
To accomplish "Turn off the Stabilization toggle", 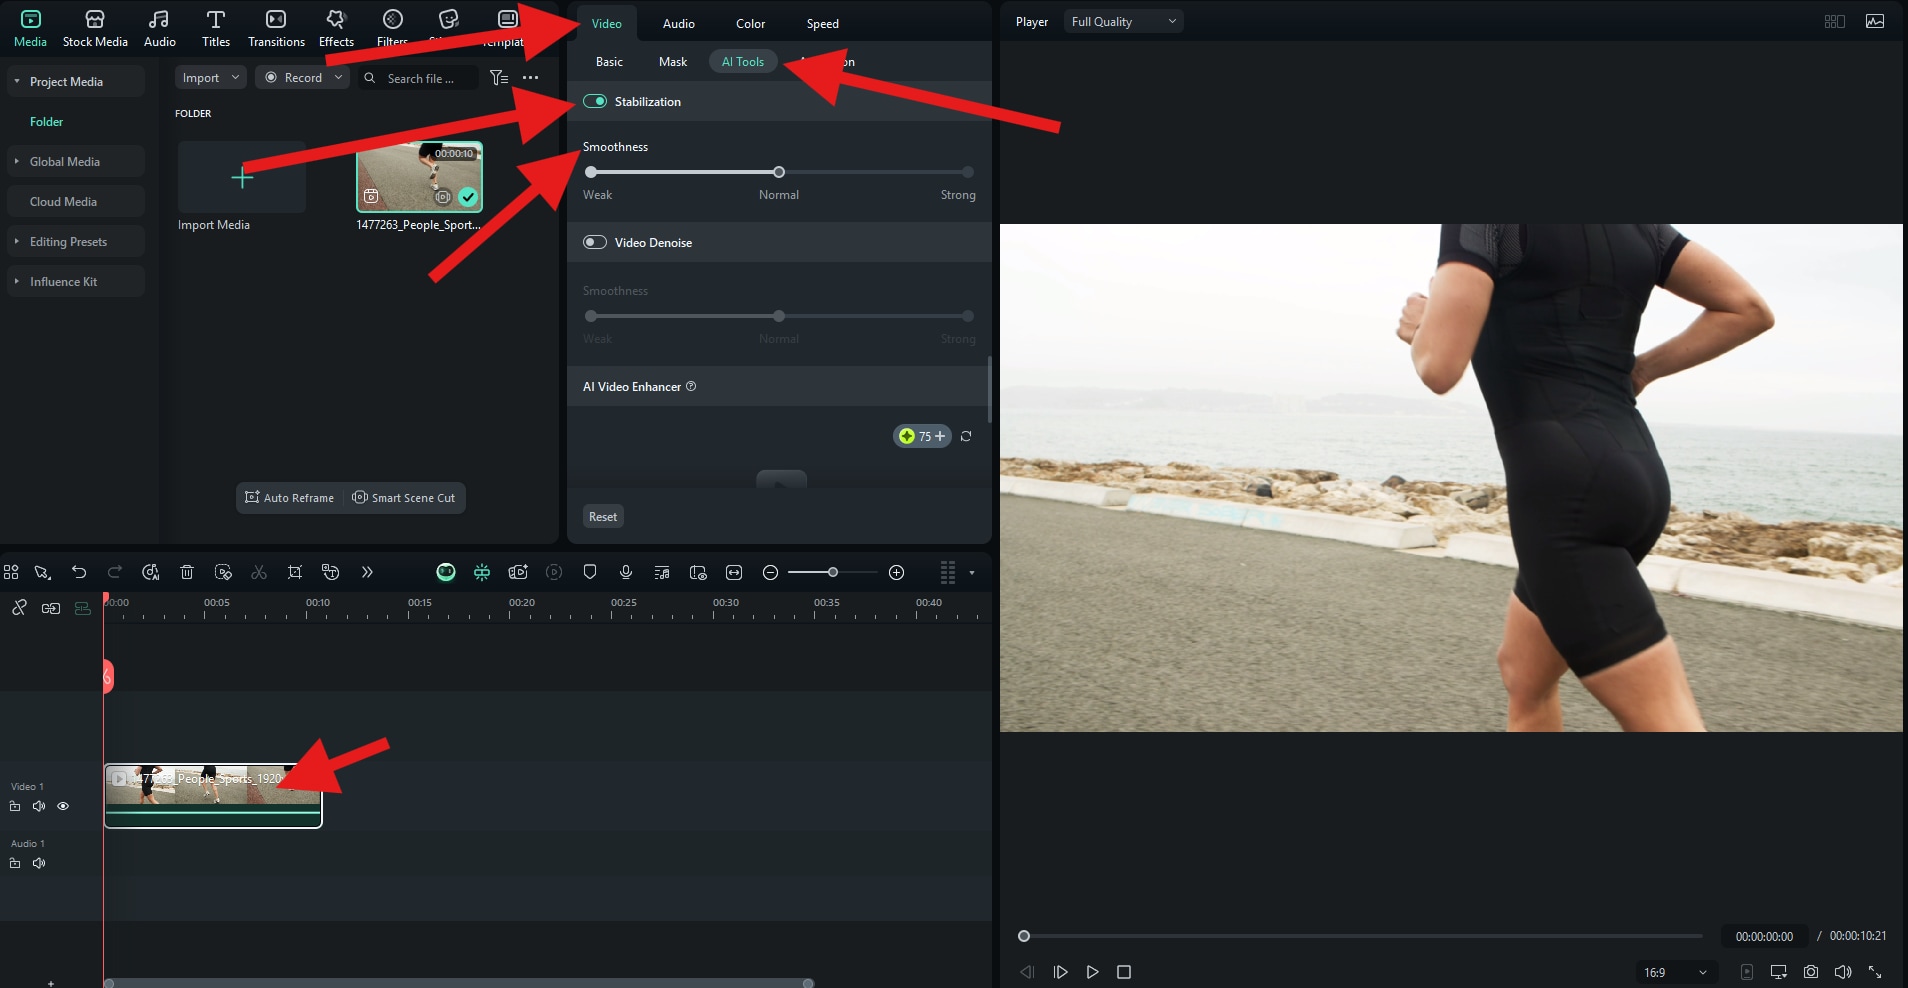I will coord(595,101).
